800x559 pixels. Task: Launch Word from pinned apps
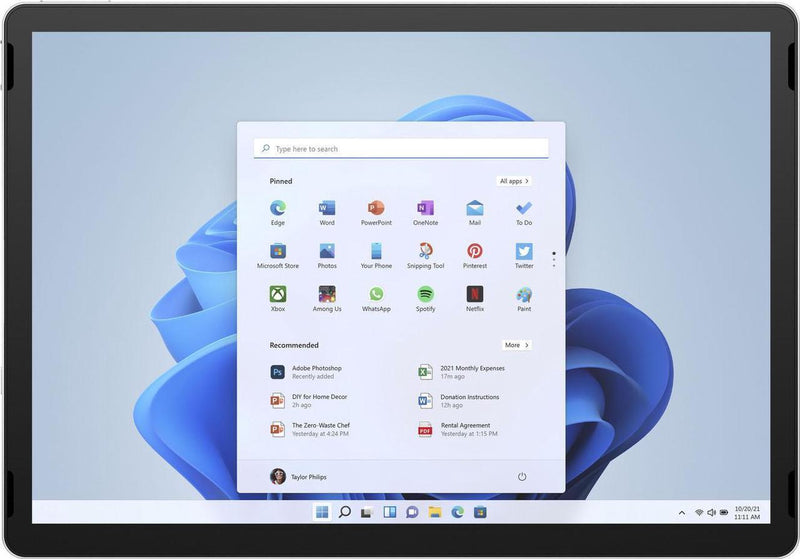pyautogui.click(x=327, y=213)
